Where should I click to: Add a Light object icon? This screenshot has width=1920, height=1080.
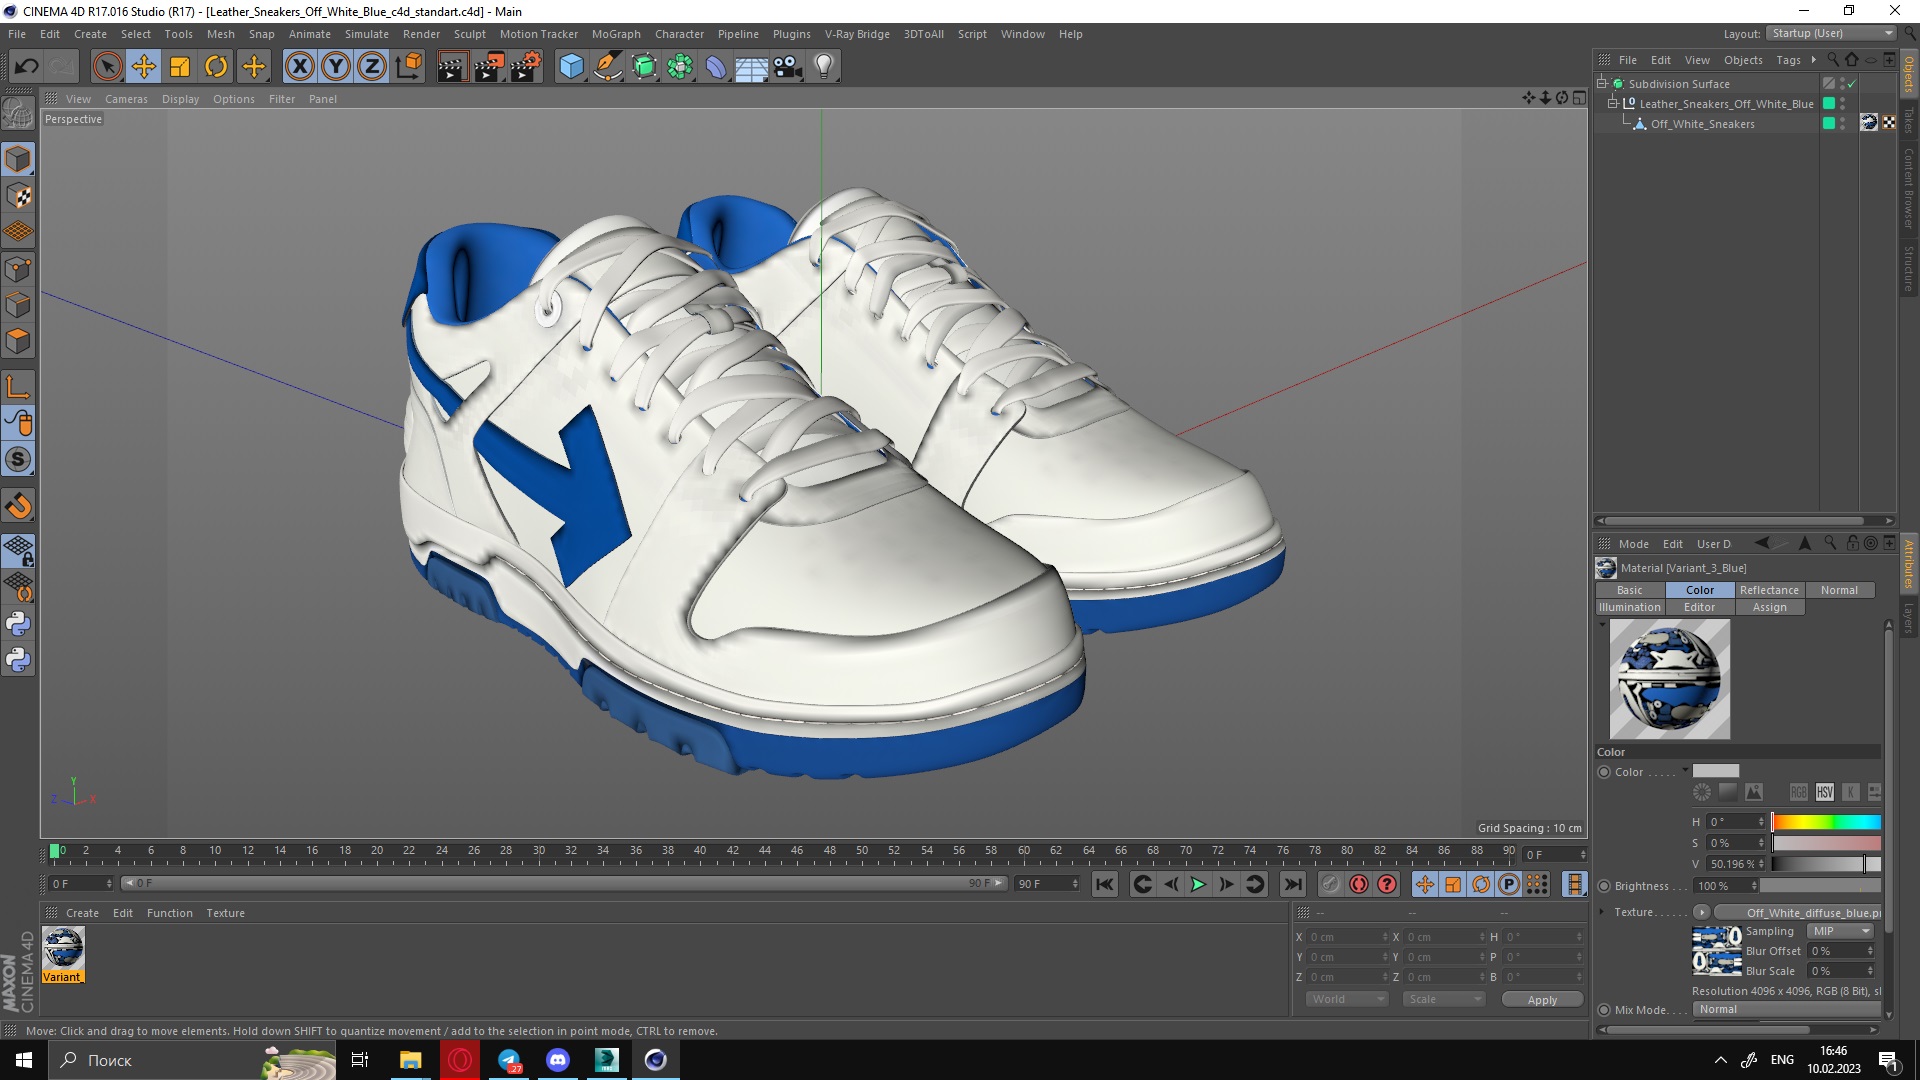coord(824,67)
